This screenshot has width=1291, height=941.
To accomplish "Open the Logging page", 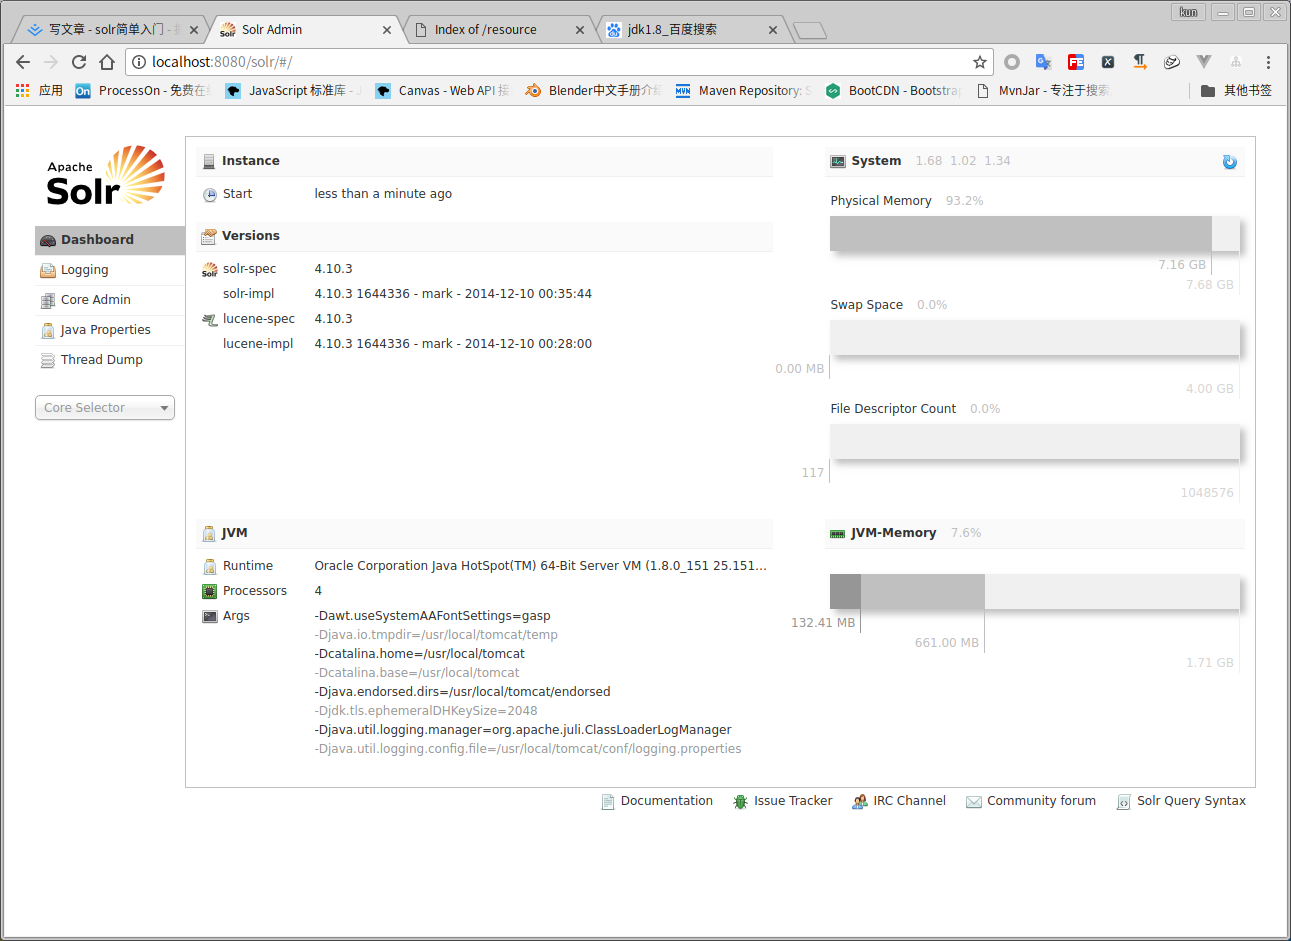I will coord(110,270).
